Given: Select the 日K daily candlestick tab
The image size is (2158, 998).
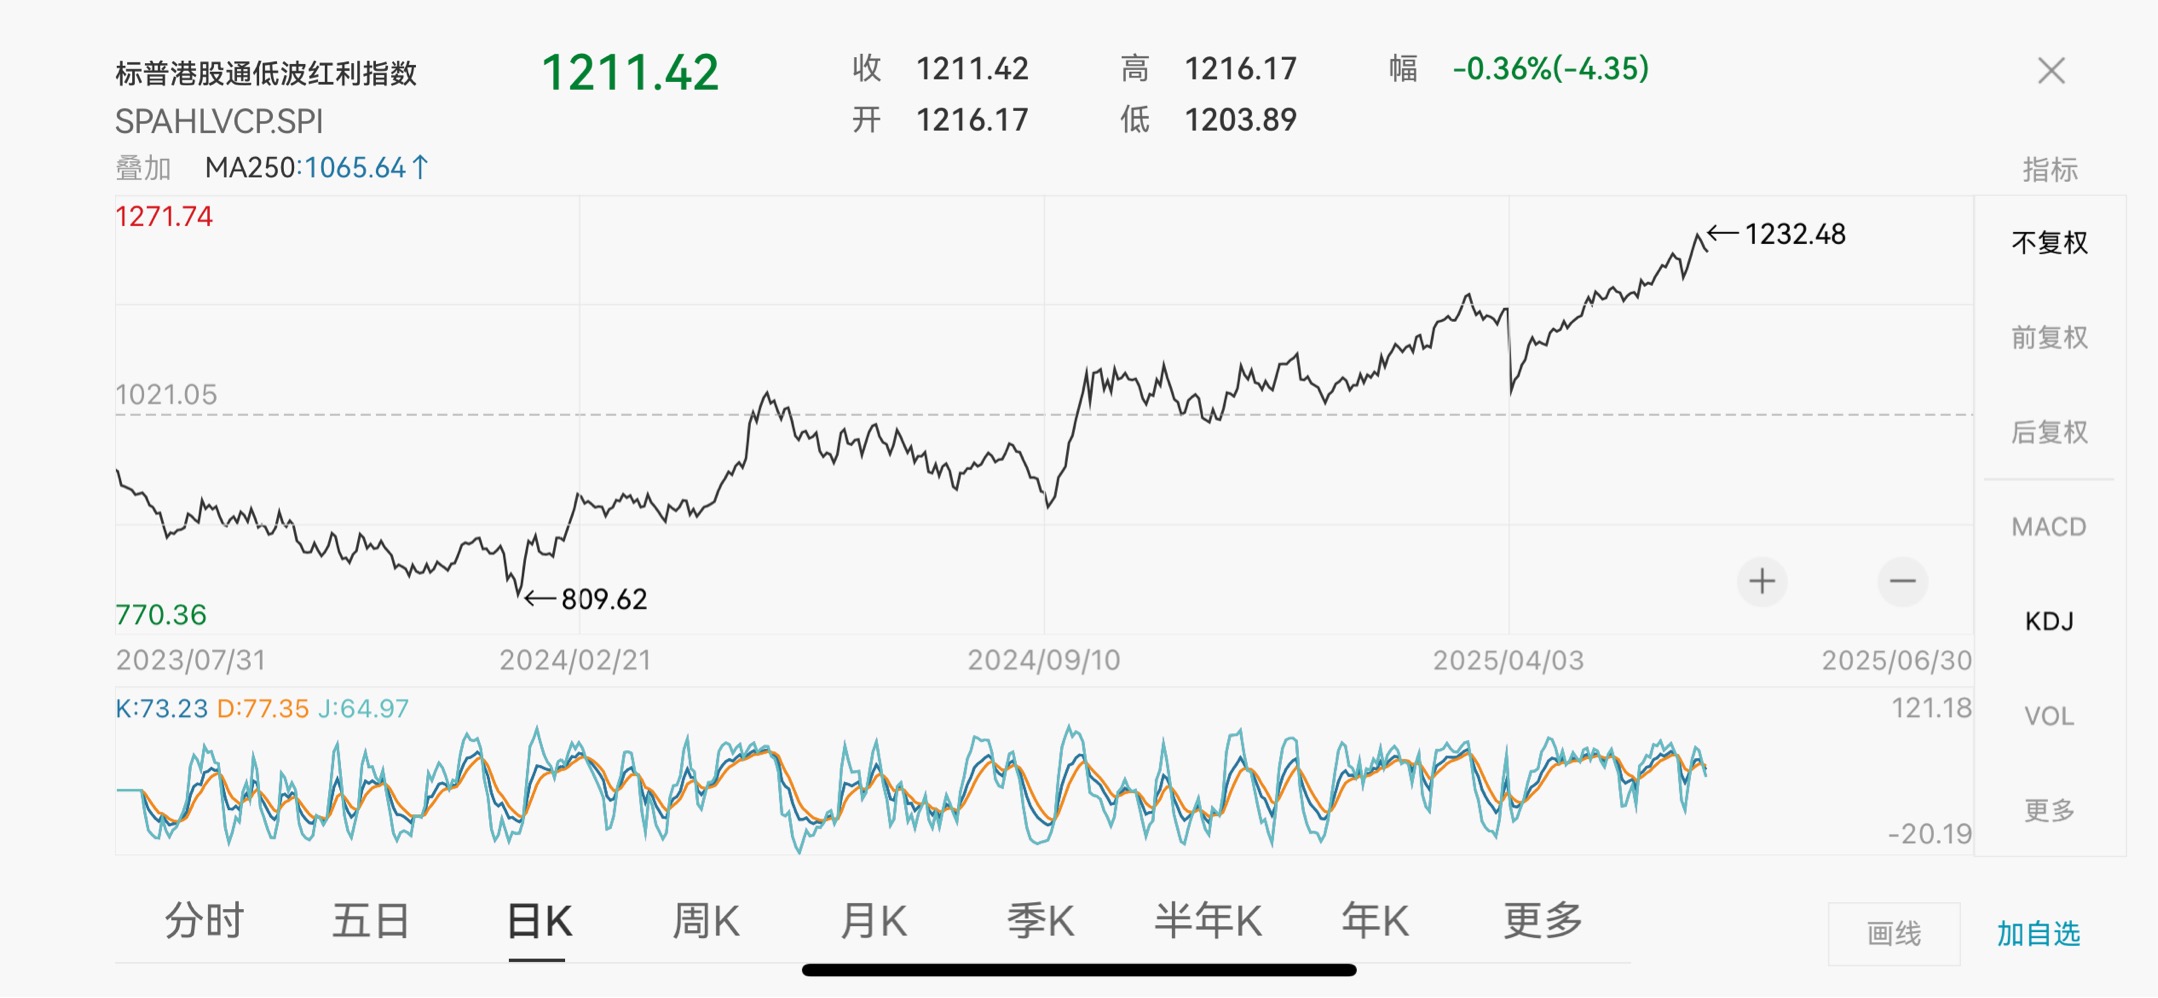Looking at the screenshot, I should click(539, 921).
